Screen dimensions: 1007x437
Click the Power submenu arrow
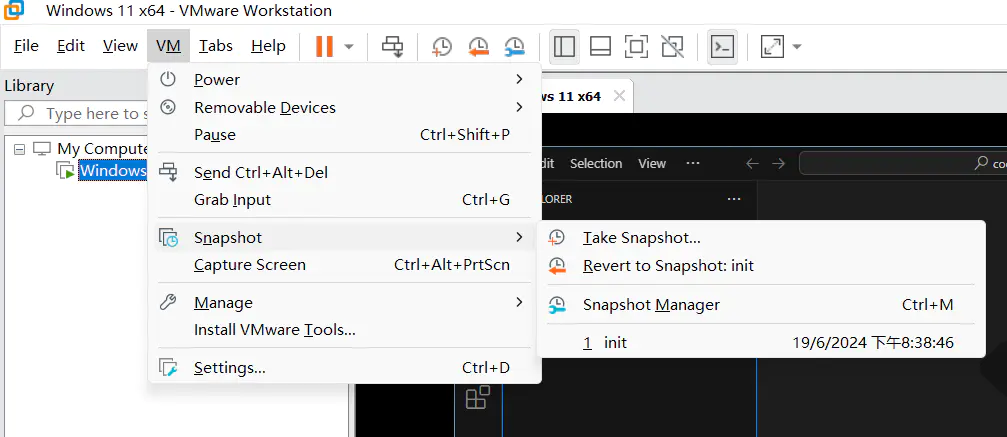click(x=520, y=79)
